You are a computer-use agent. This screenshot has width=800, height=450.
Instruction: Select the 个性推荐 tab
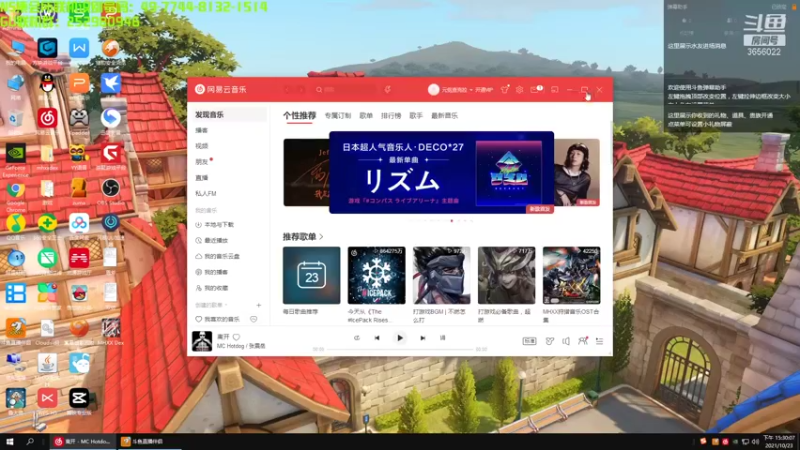point(299,116)
